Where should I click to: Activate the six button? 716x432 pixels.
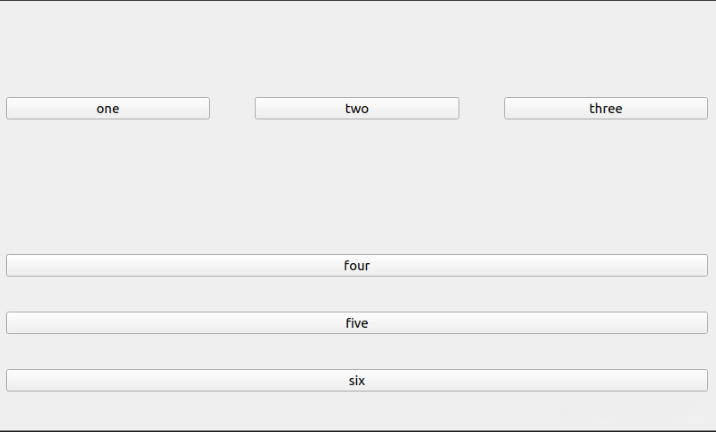(357, 380)
